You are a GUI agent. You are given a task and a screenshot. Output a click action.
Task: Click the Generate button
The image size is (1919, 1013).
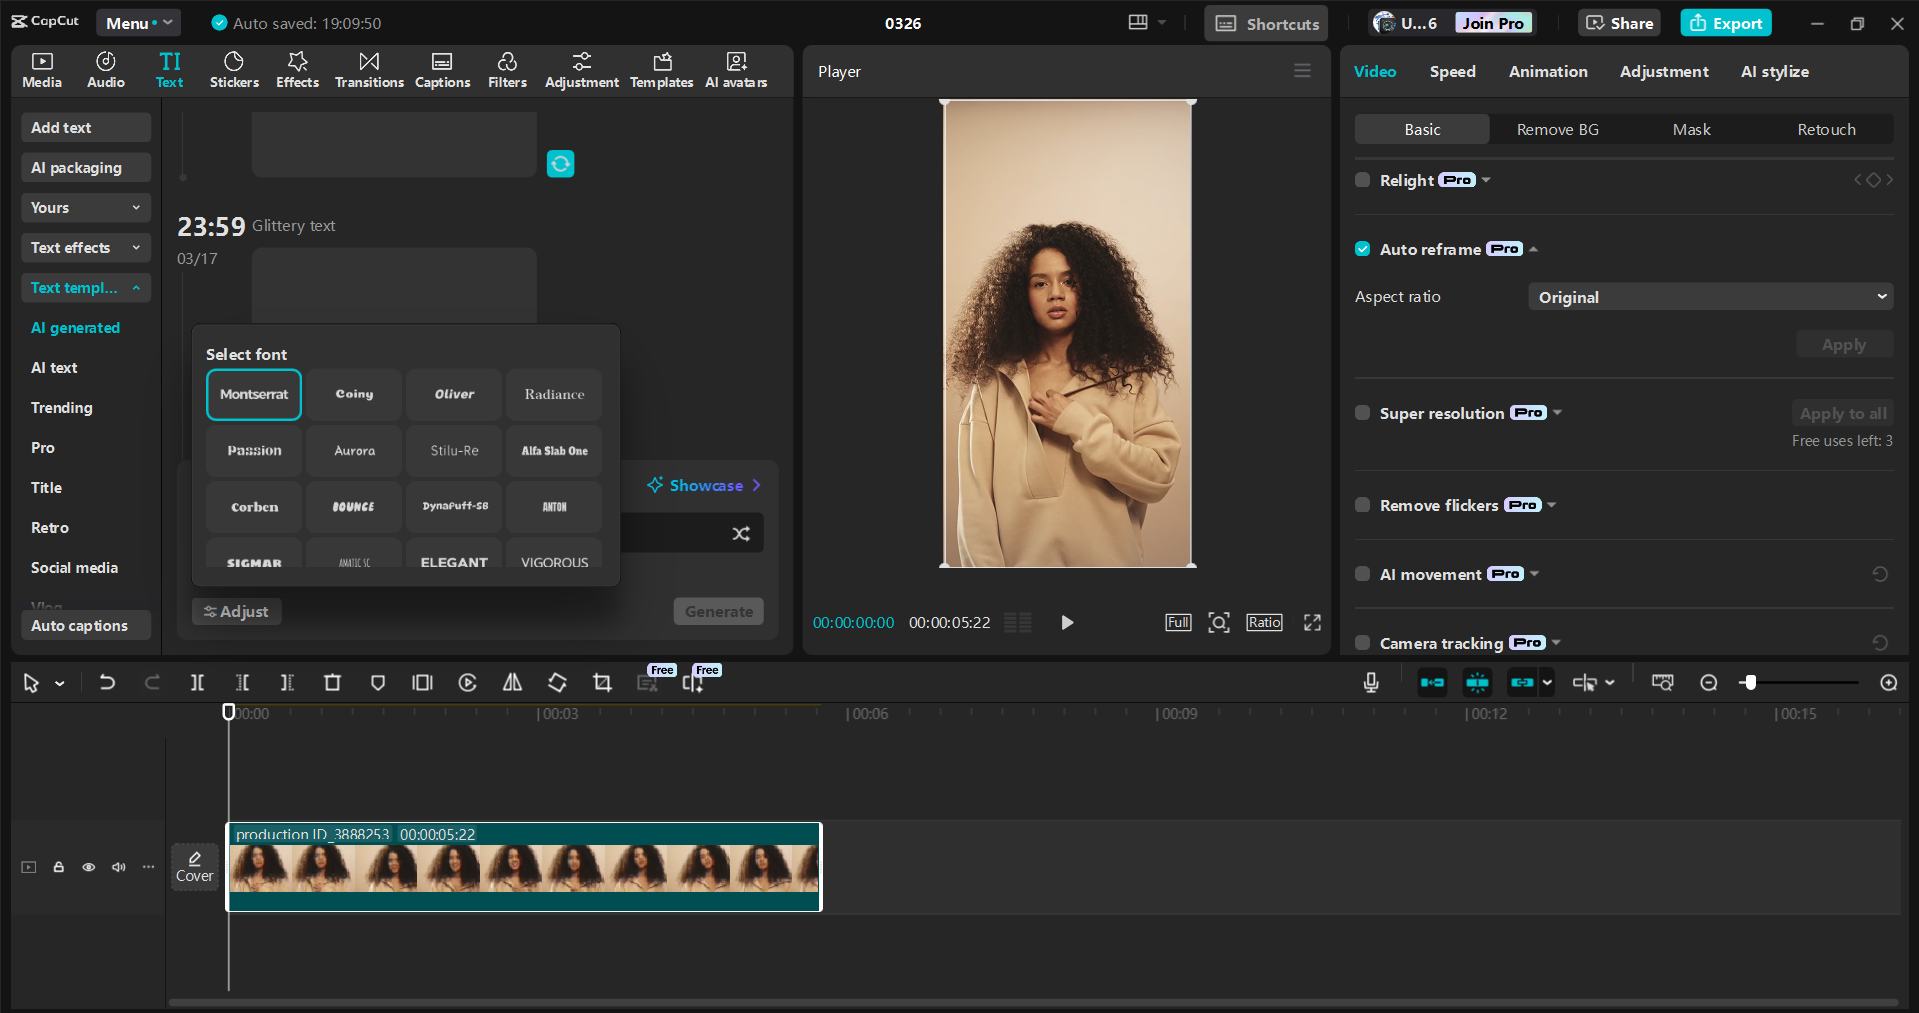718,611
